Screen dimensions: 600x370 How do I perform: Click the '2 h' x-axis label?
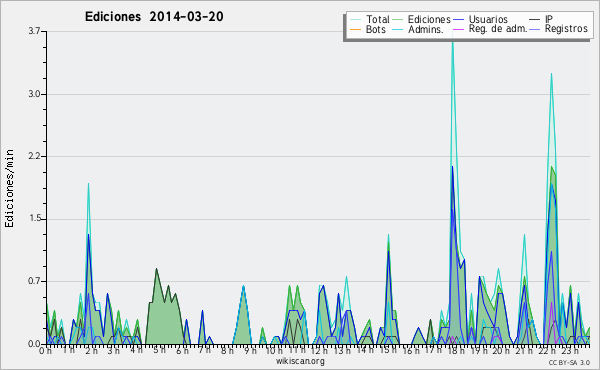point(91,351)
